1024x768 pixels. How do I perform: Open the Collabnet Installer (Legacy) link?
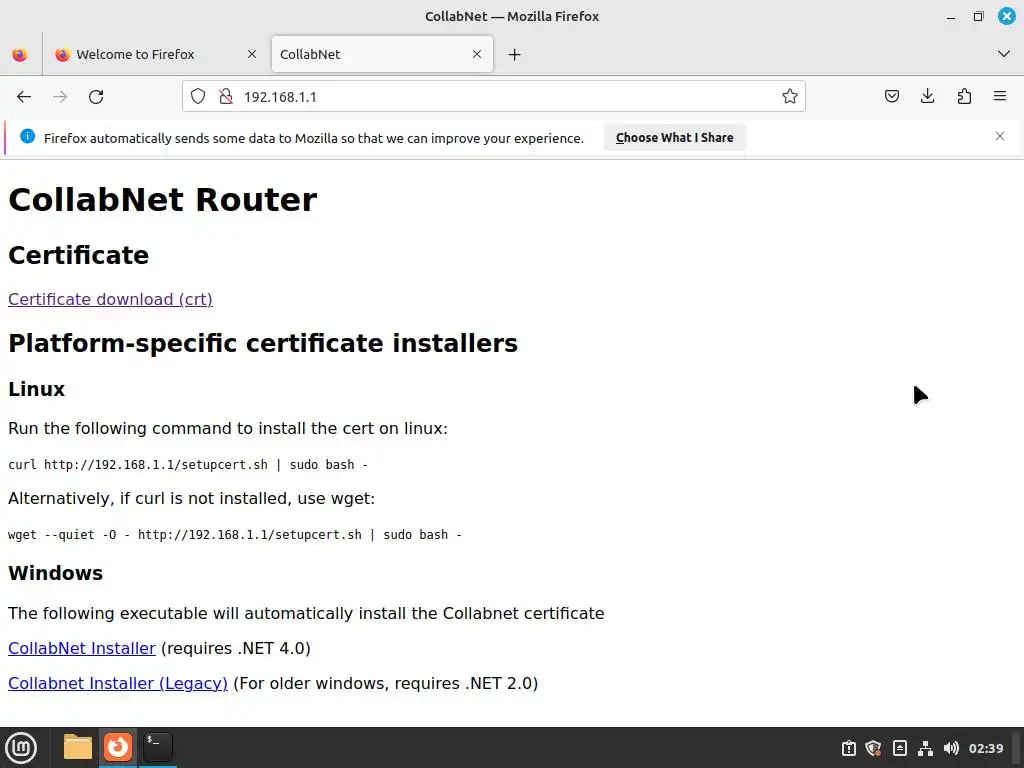118,683
